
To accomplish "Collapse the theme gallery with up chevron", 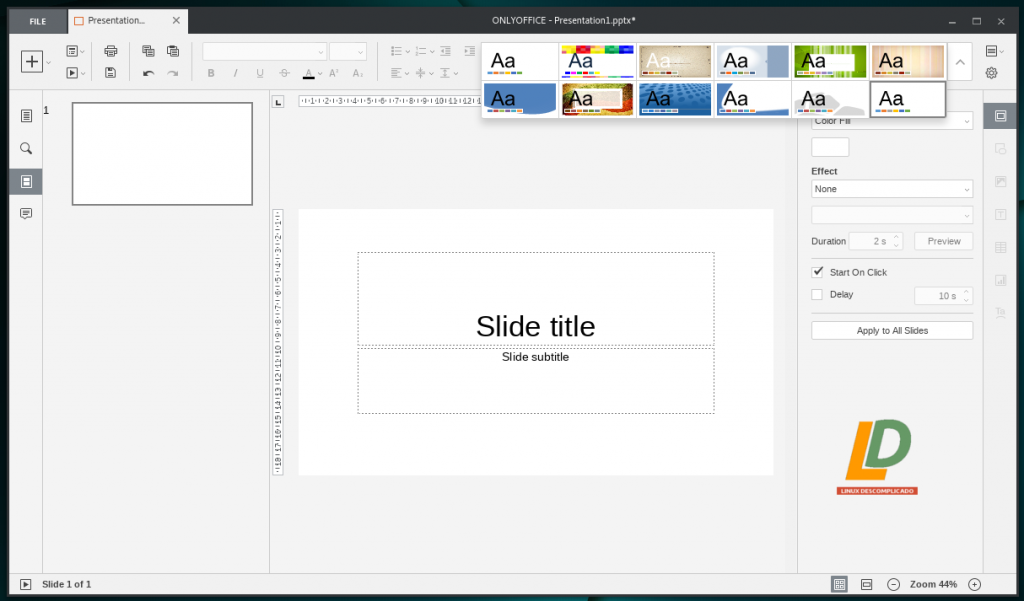I will pos(960,62).
